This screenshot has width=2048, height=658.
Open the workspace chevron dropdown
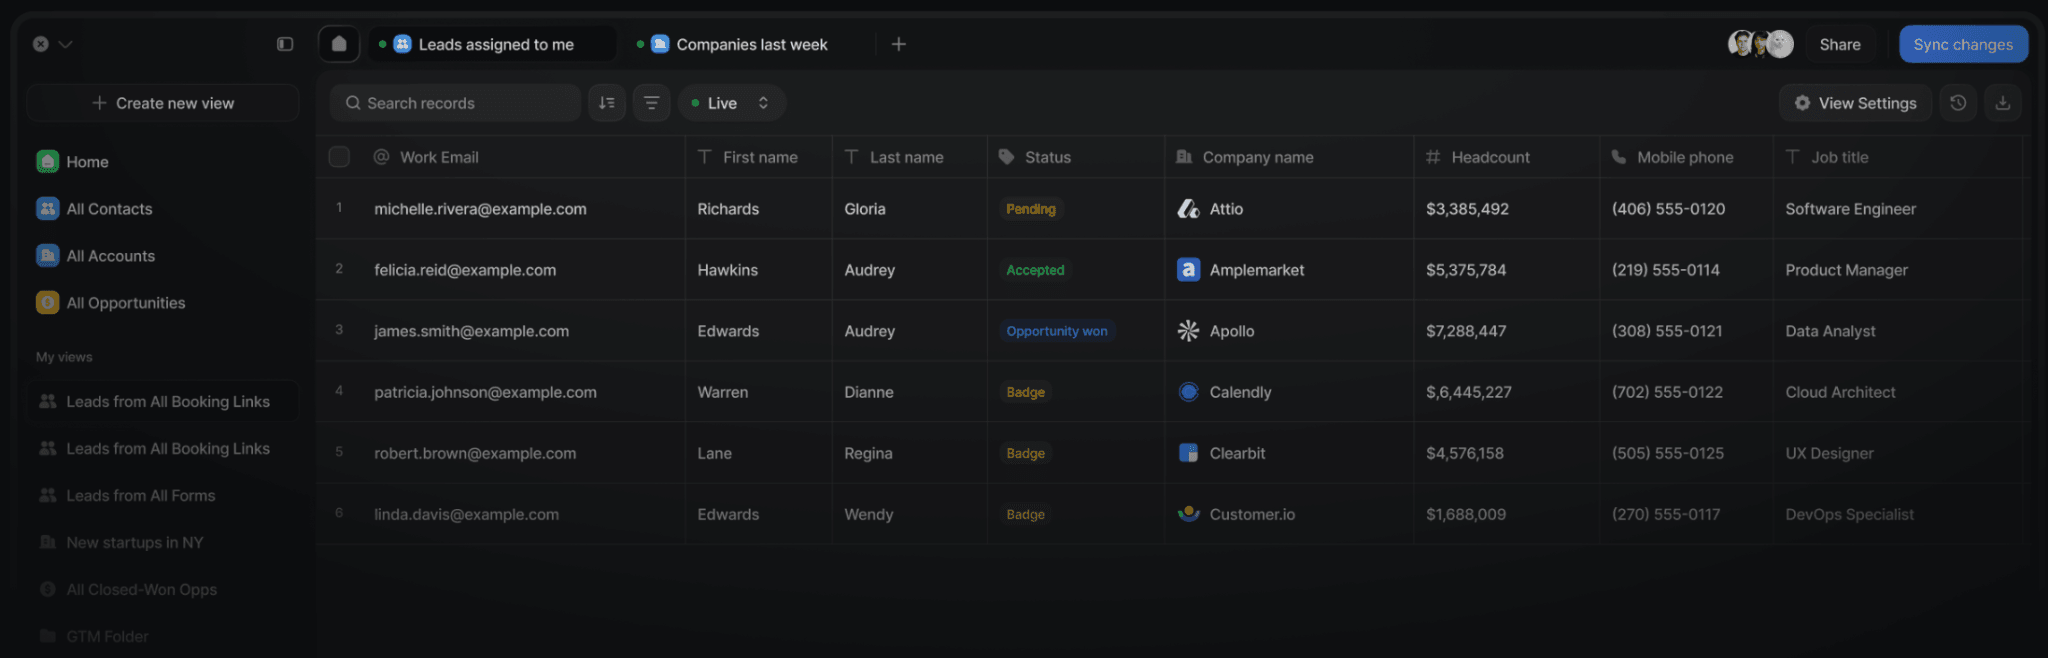(66, 44)
